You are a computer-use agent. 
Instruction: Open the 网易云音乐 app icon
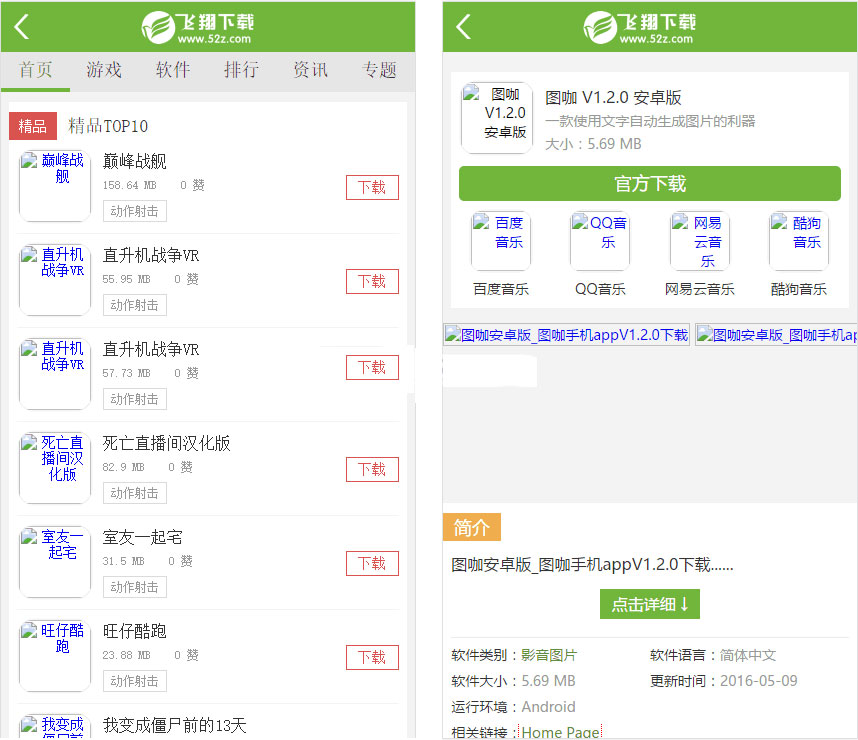point(700,241)
